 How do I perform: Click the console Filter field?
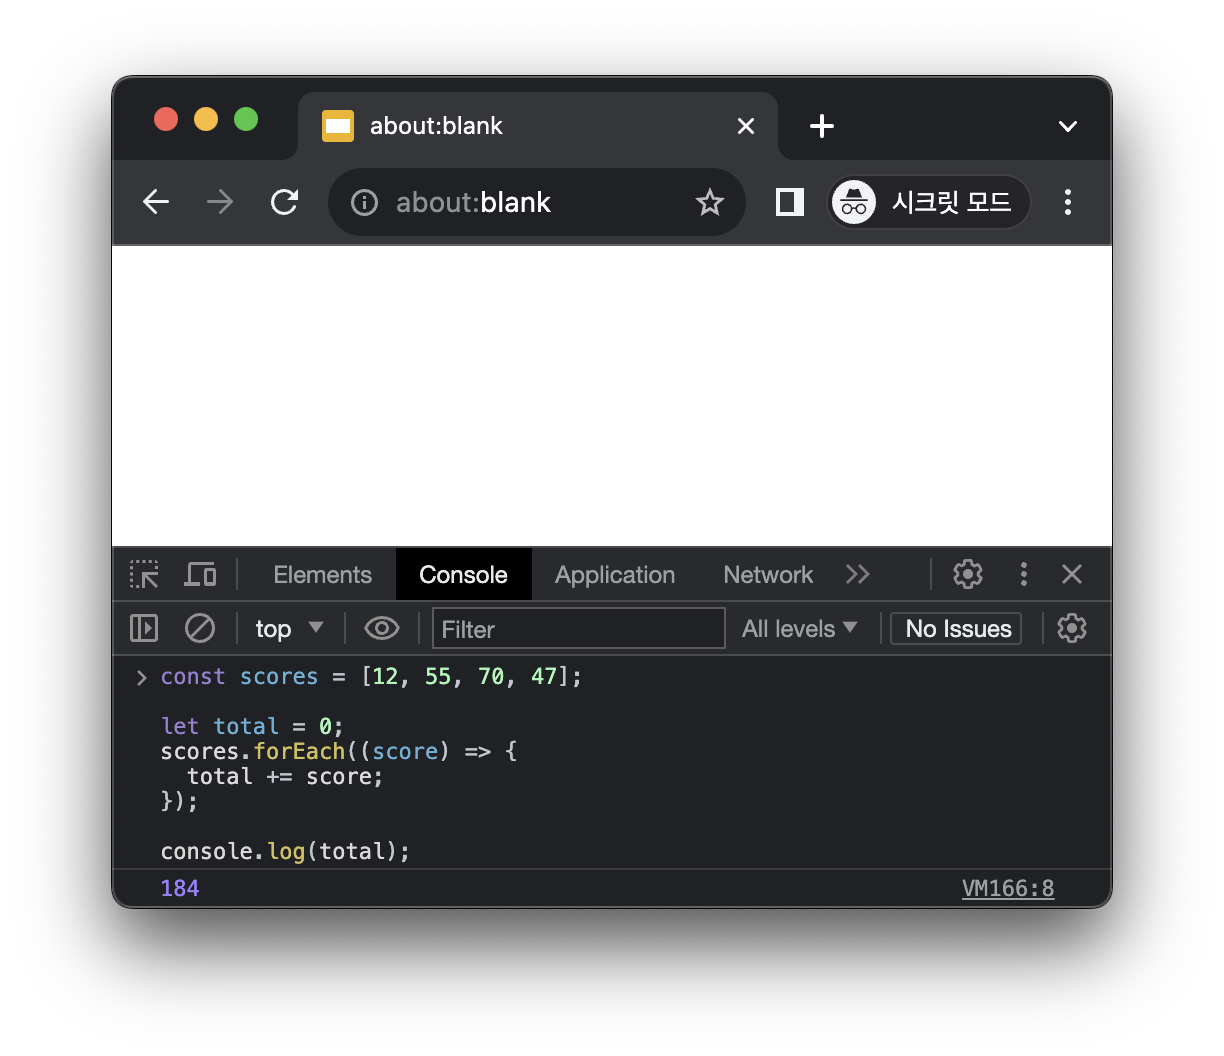tap(579, 628)
